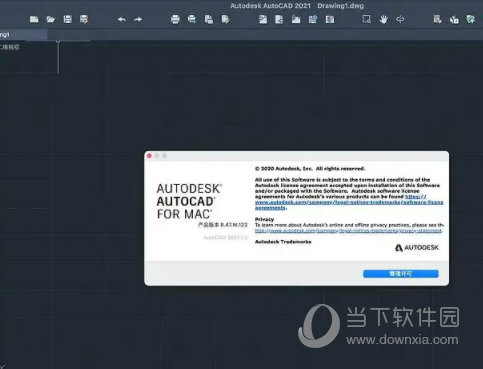Screen dimensions: 483x369
Task: Open the software license agreements link
Action: [x=349, y=202]
